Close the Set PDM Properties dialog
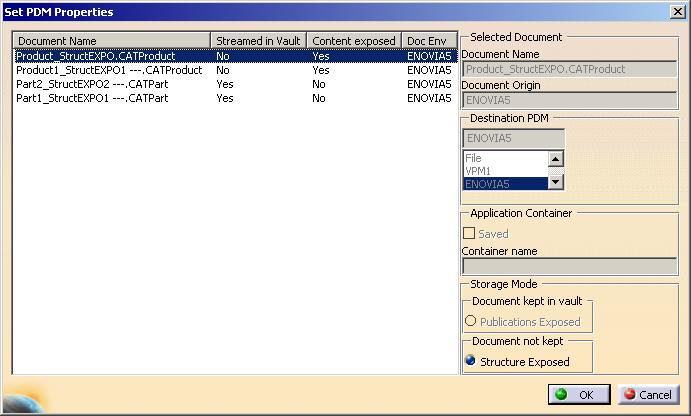 click(x=676, y=12)
